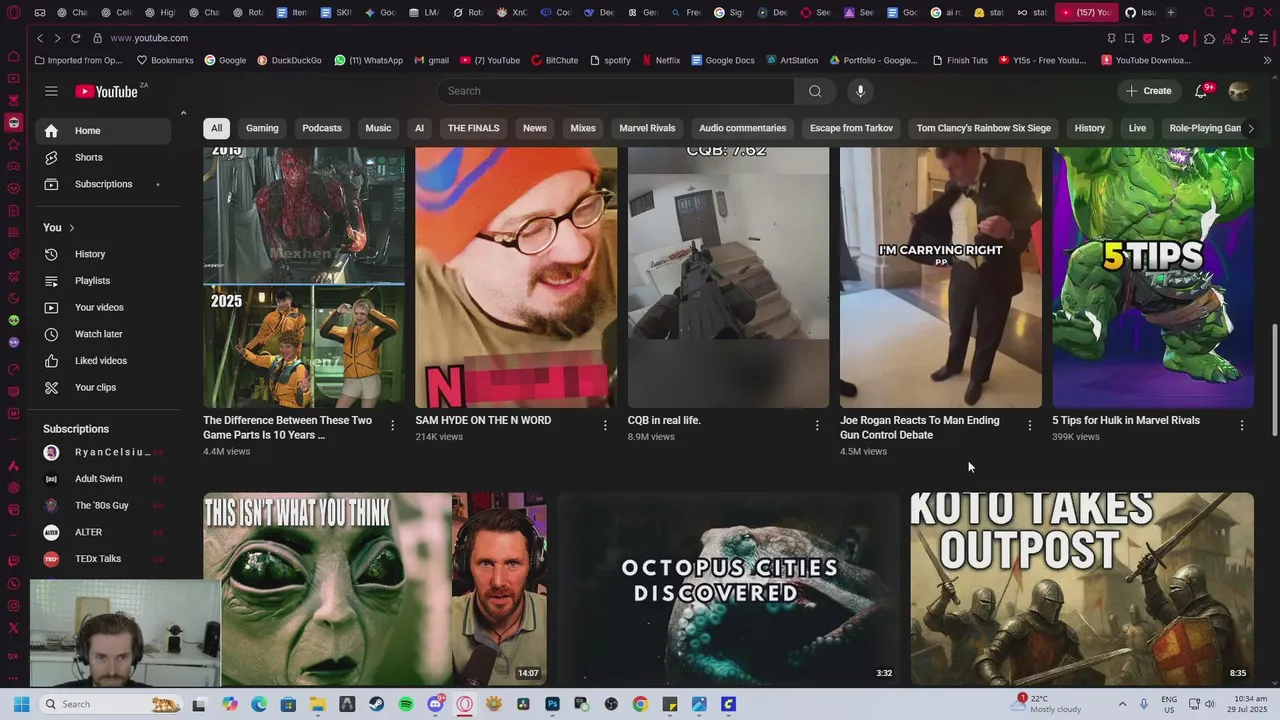Open Shorts in the sidebar
The width and height of the screenshot is (1280, 720).
[x=103, y=157]
